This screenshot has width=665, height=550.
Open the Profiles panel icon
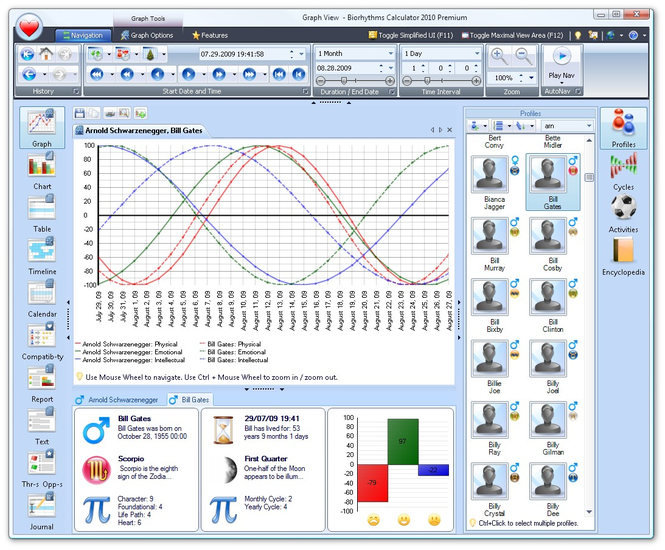click(x=623, y=128)
